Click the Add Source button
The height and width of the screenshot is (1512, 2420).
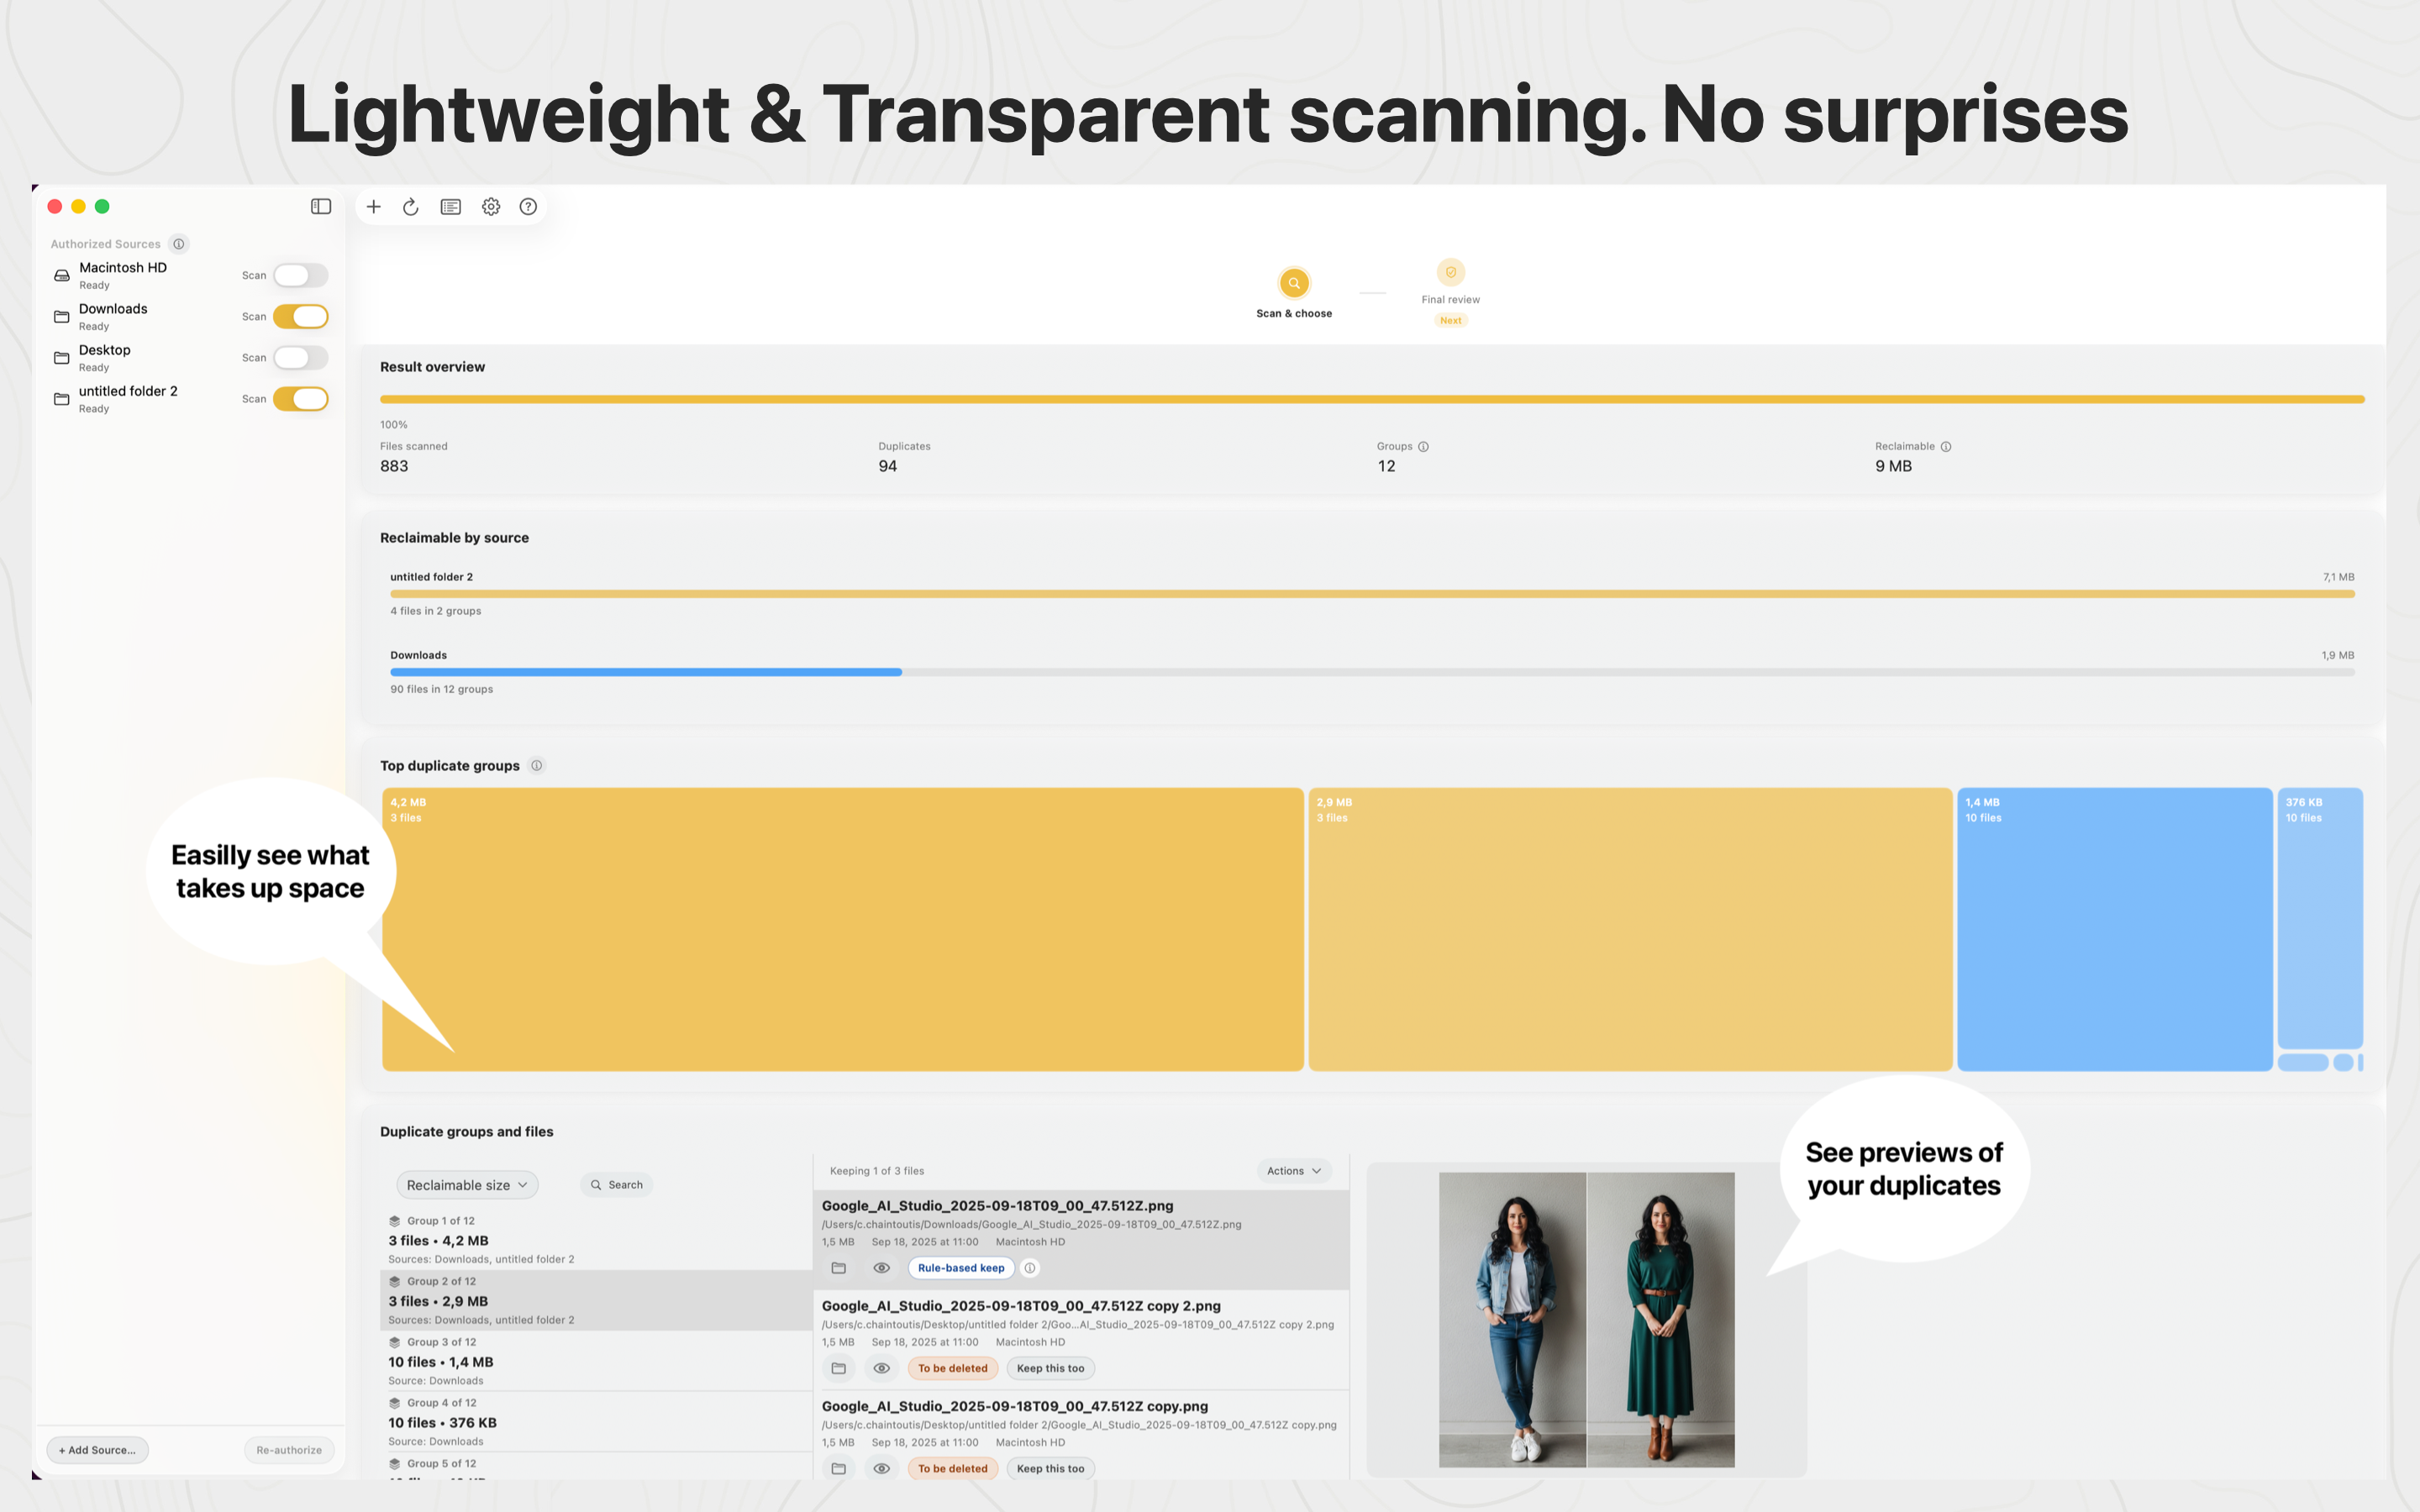coord(97,1450)
